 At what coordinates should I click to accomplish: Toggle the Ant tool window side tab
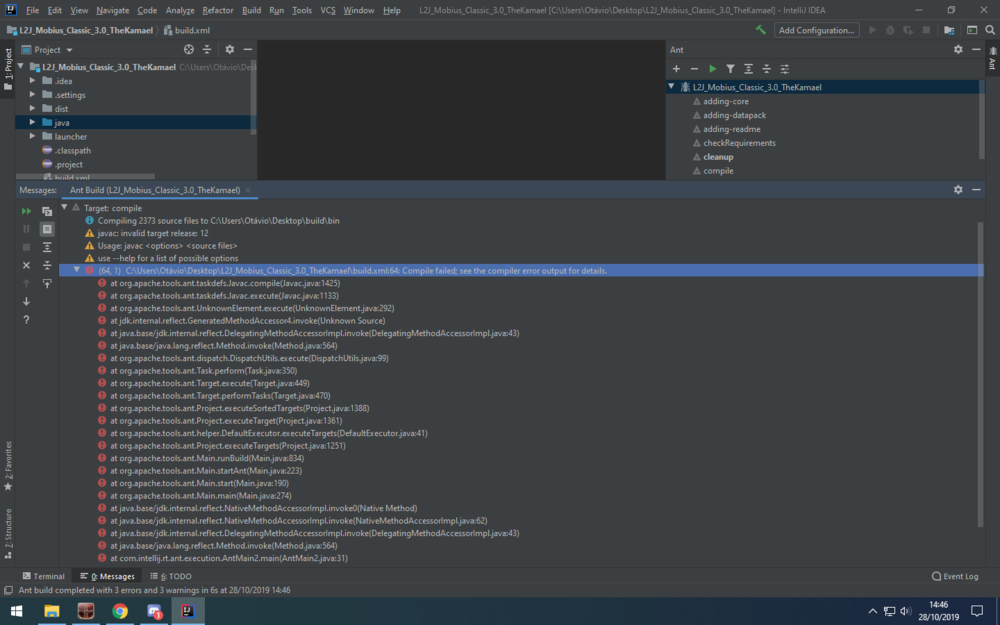tap(992, 60)
